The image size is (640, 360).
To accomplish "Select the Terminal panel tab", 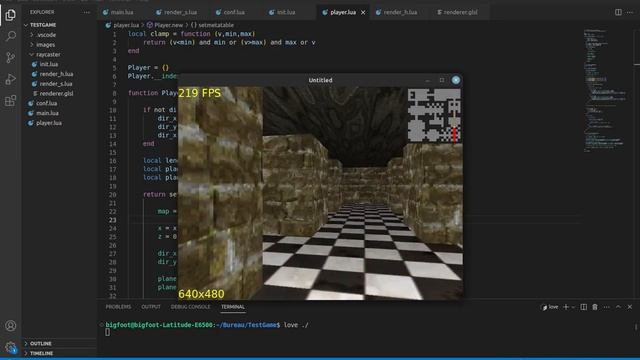I will coord(233,307).
